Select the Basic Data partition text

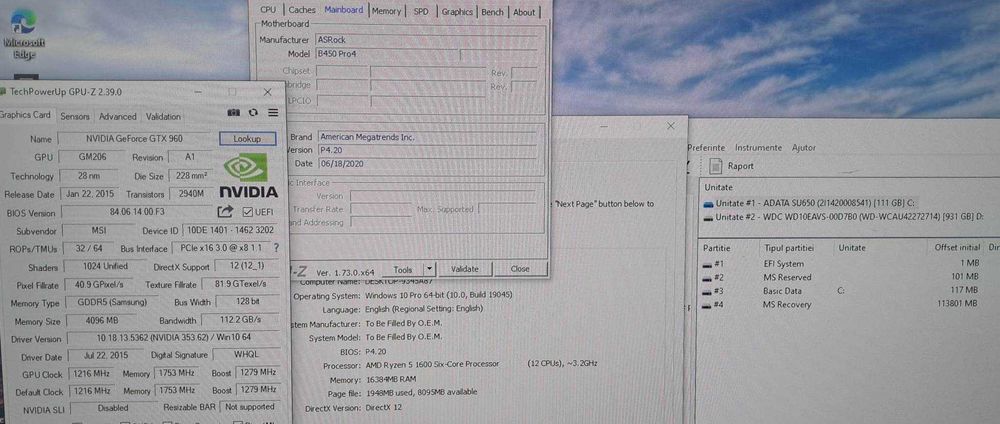783,291
